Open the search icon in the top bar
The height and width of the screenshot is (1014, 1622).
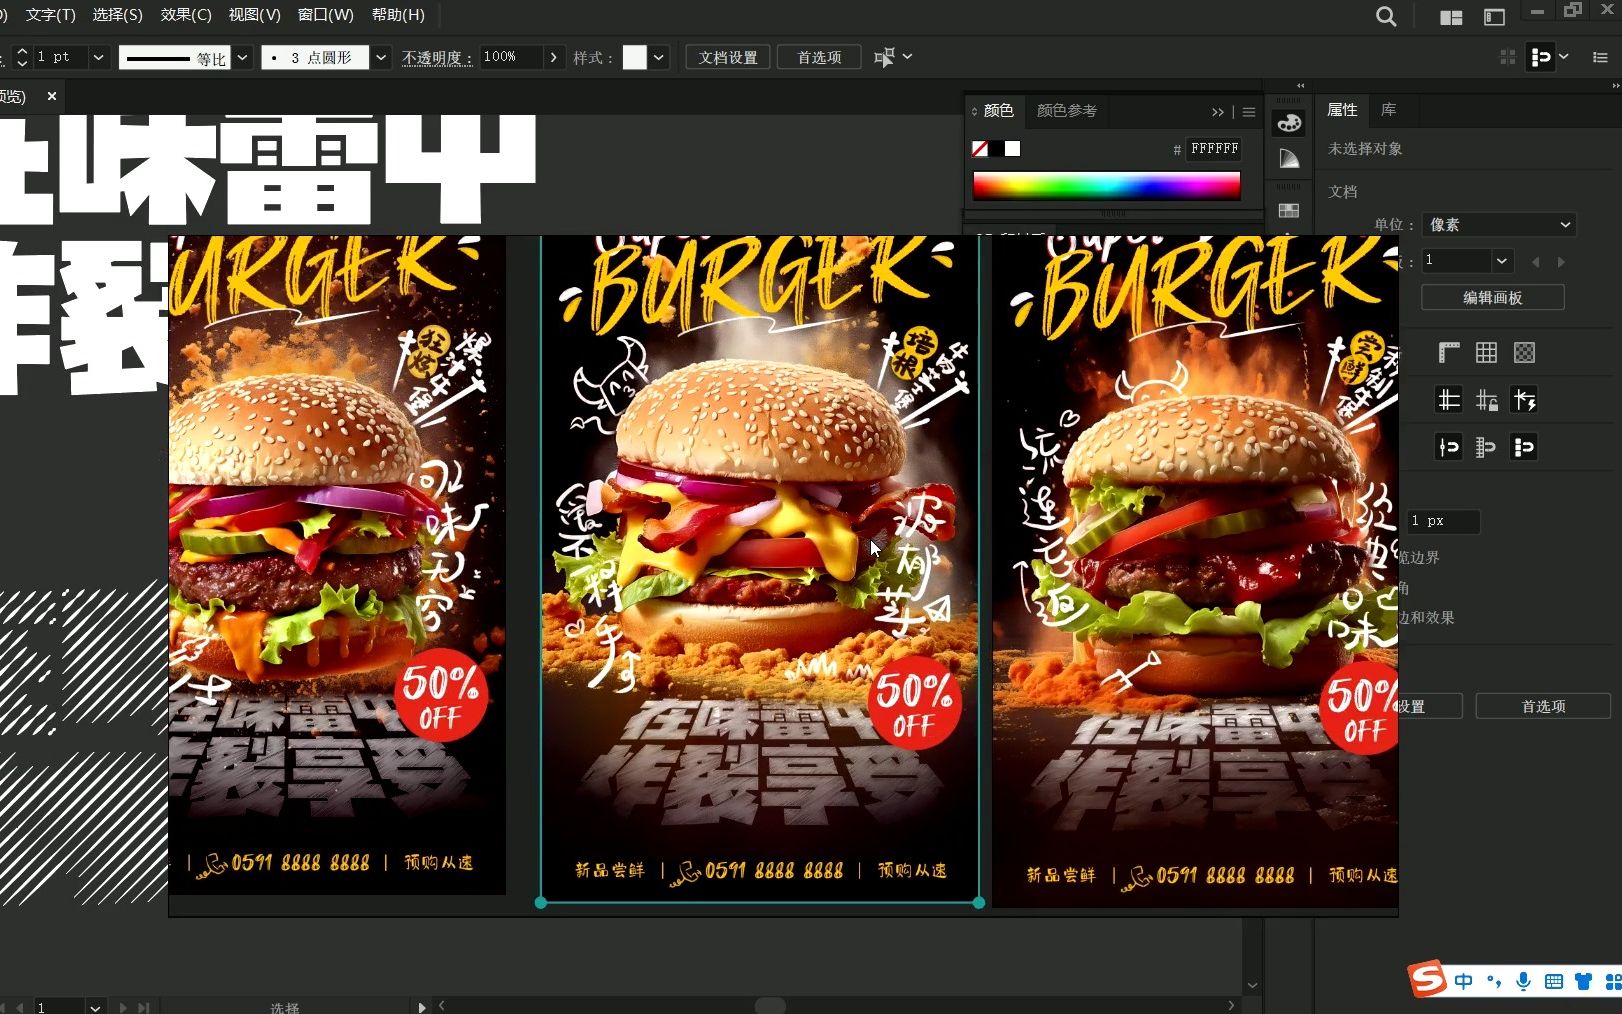1386,17
